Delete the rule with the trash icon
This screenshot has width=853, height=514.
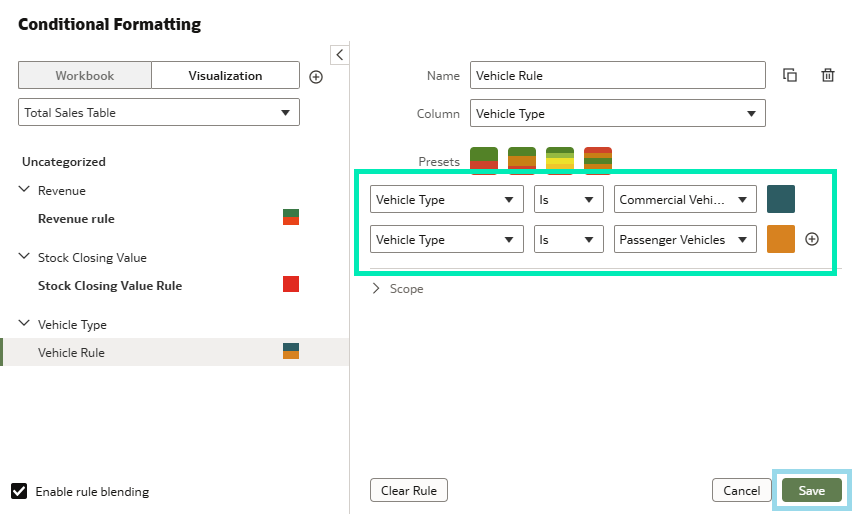(827, 75)
